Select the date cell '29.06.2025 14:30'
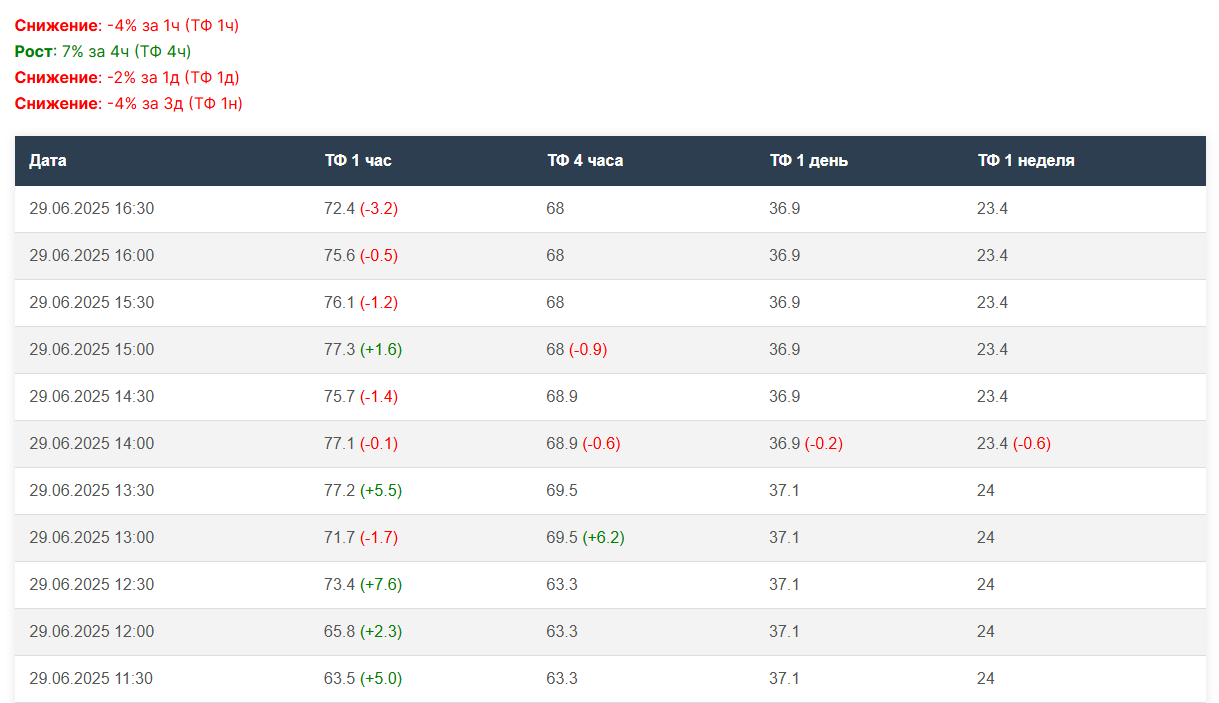Screen dimensions: 1219x703 pyautogui.click(x=92, y=396)
